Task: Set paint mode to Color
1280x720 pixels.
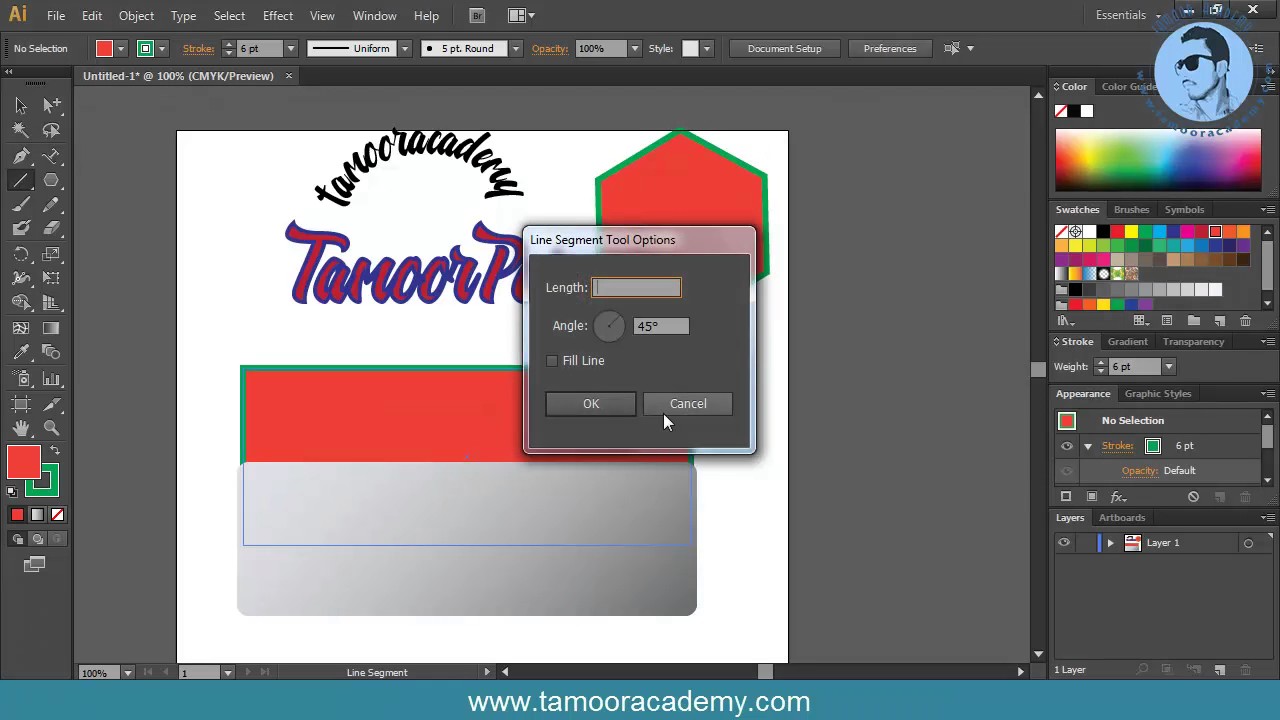Action: (17, 515)
